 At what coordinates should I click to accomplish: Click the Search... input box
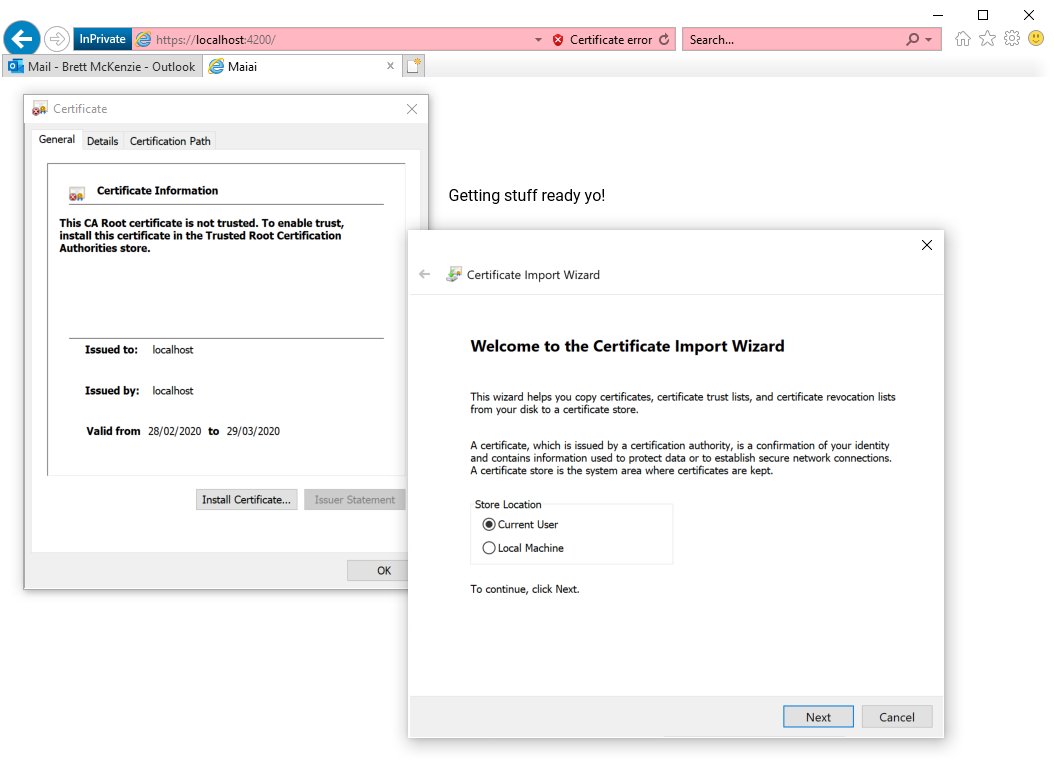point(793,40)
